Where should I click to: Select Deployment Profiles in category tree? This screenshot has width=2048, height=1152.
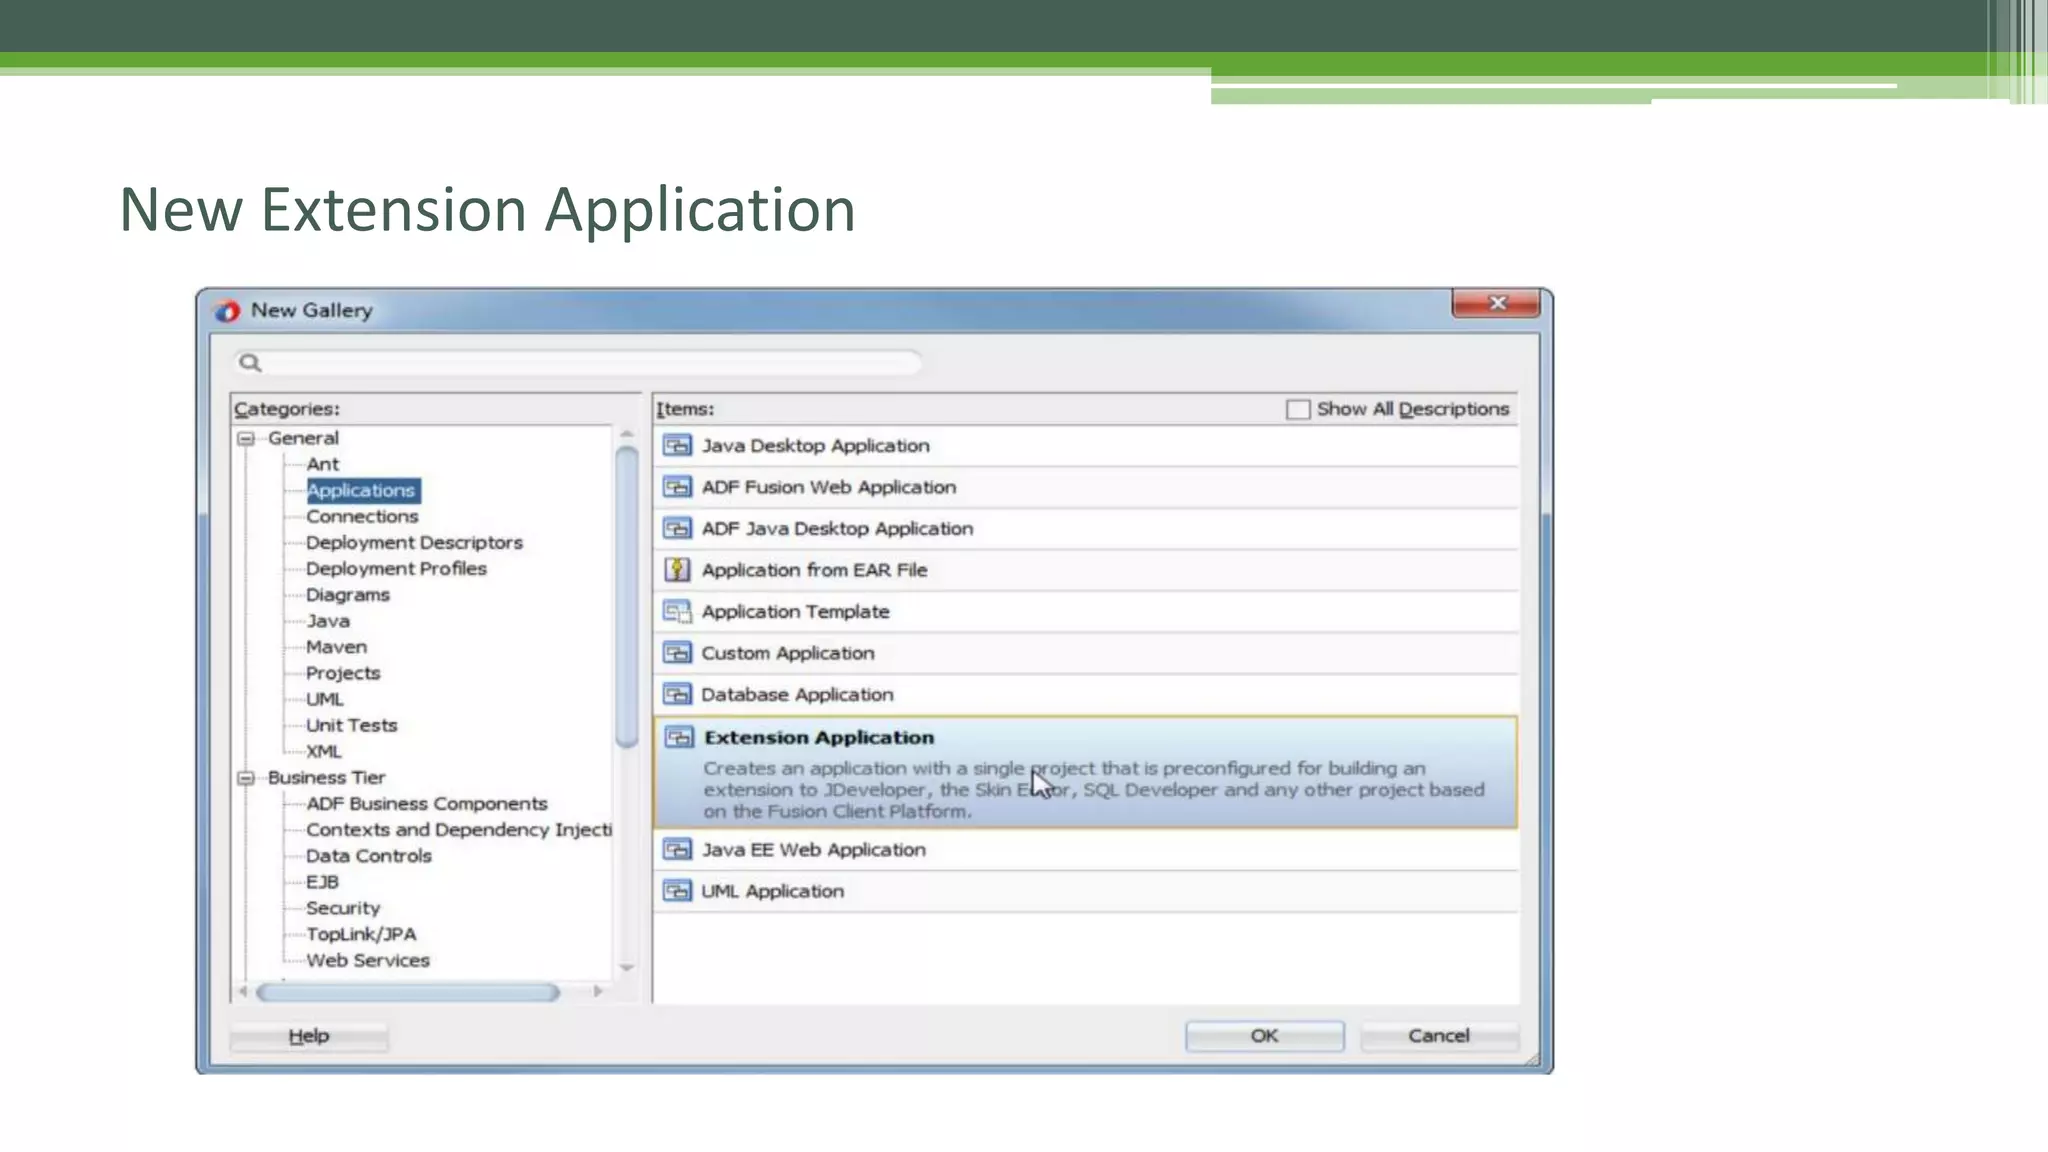coord(396,569)
